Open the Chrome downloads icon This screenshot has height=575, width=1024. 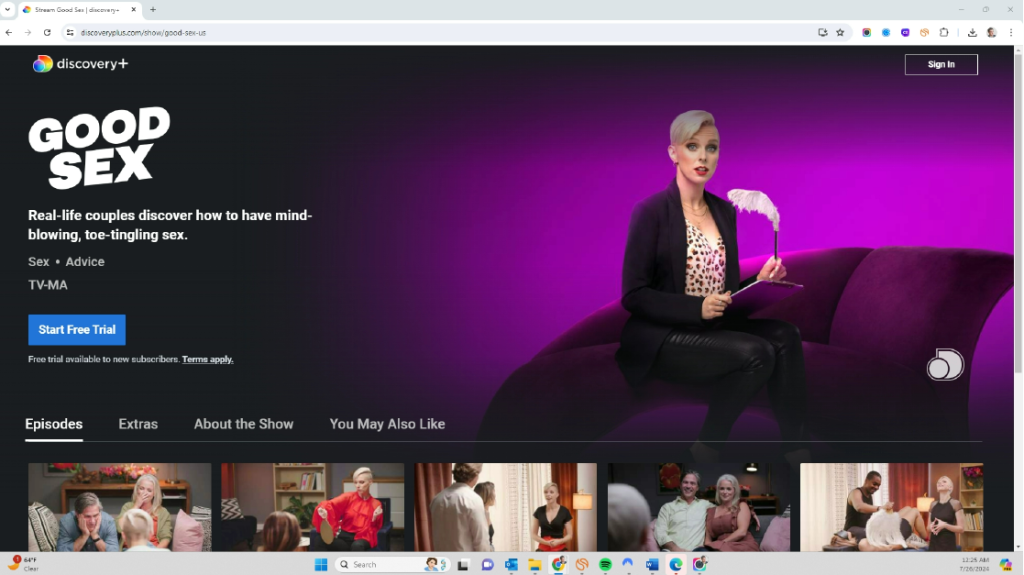click(972, 32)
